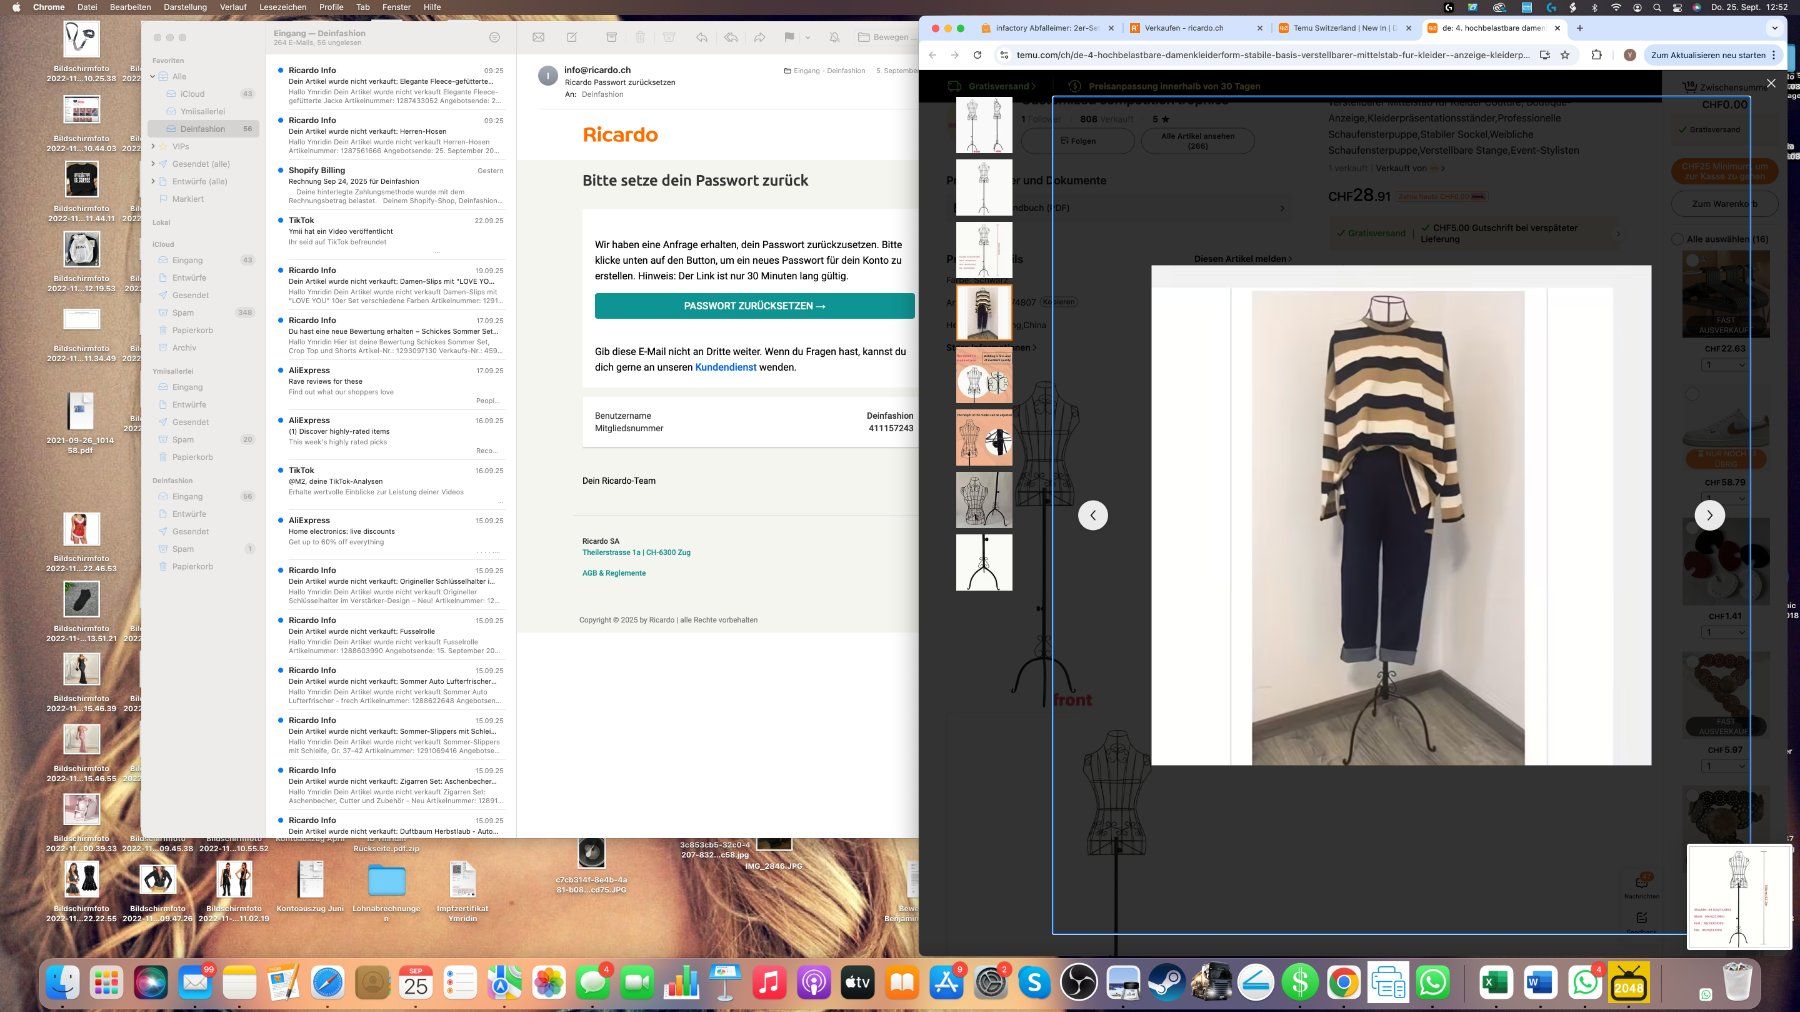Click the forward arrow icon in Mail
The image size is (1800, 1012).
[760, 37]
